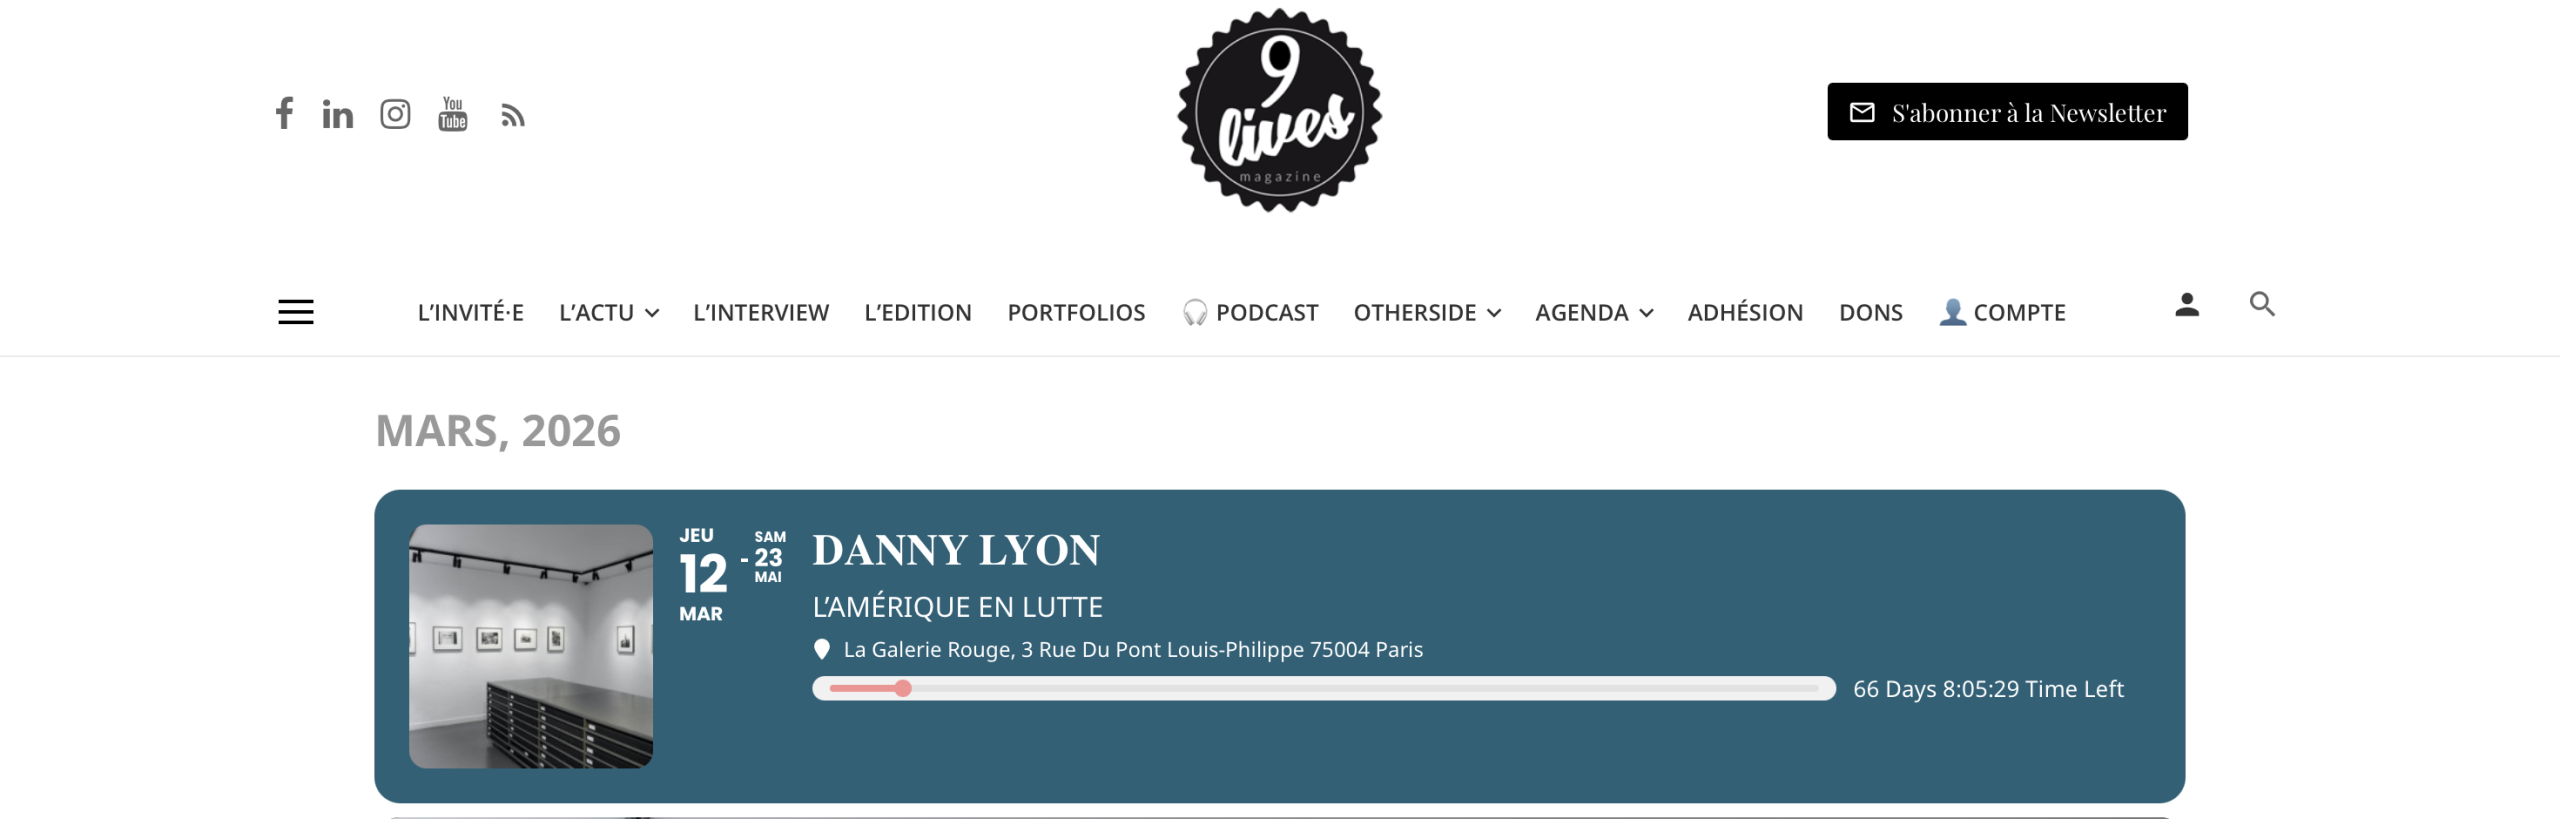This screenshot has height=819, width=2560.
Task: Open the LinkedIn social icon
Action: [x=338, y=115]
